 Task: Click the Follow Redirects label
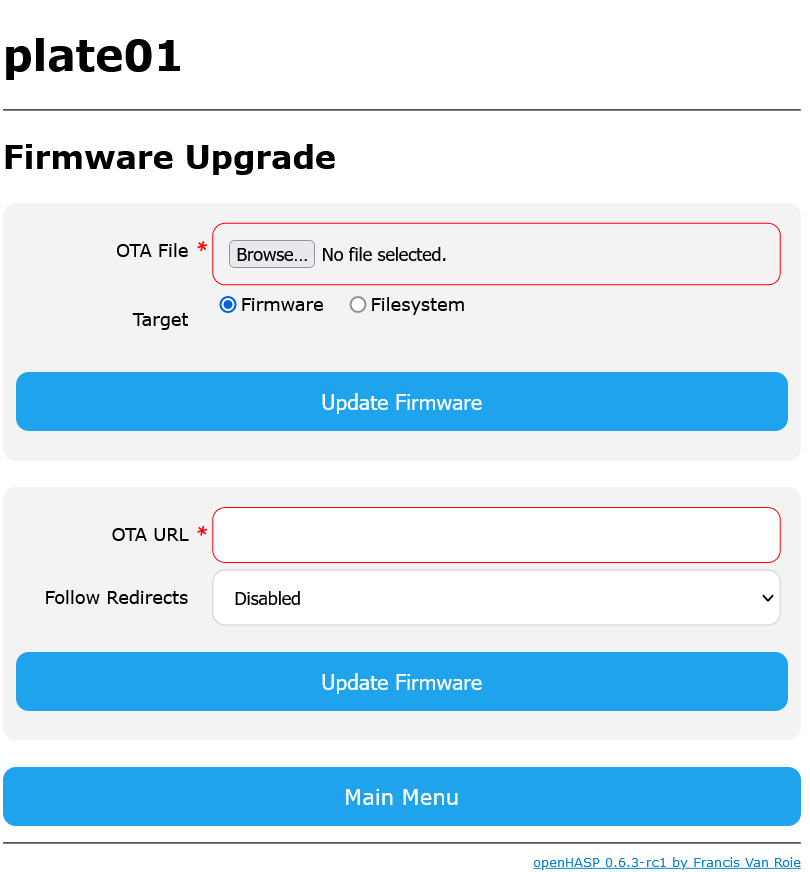click(x=116, y=598)
